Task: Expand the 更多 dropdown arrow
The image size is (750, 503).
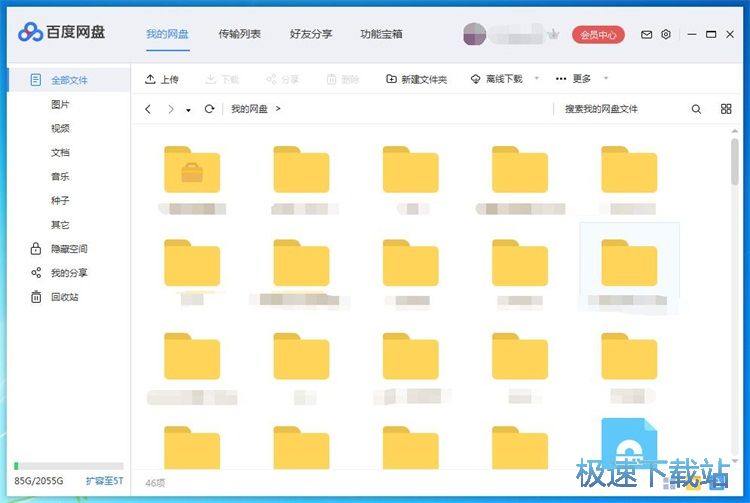Action: (606, 78)
